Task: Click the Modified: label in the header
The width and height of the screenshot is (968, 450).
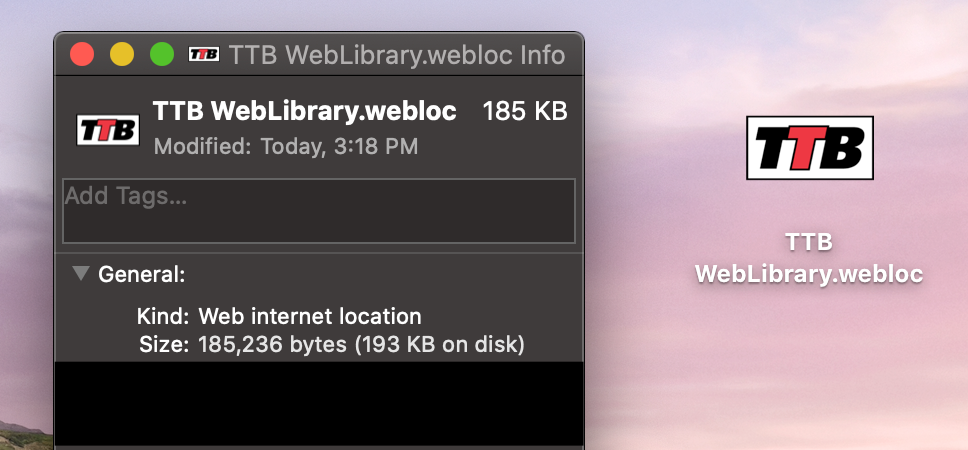Action: tap(203, 147)
